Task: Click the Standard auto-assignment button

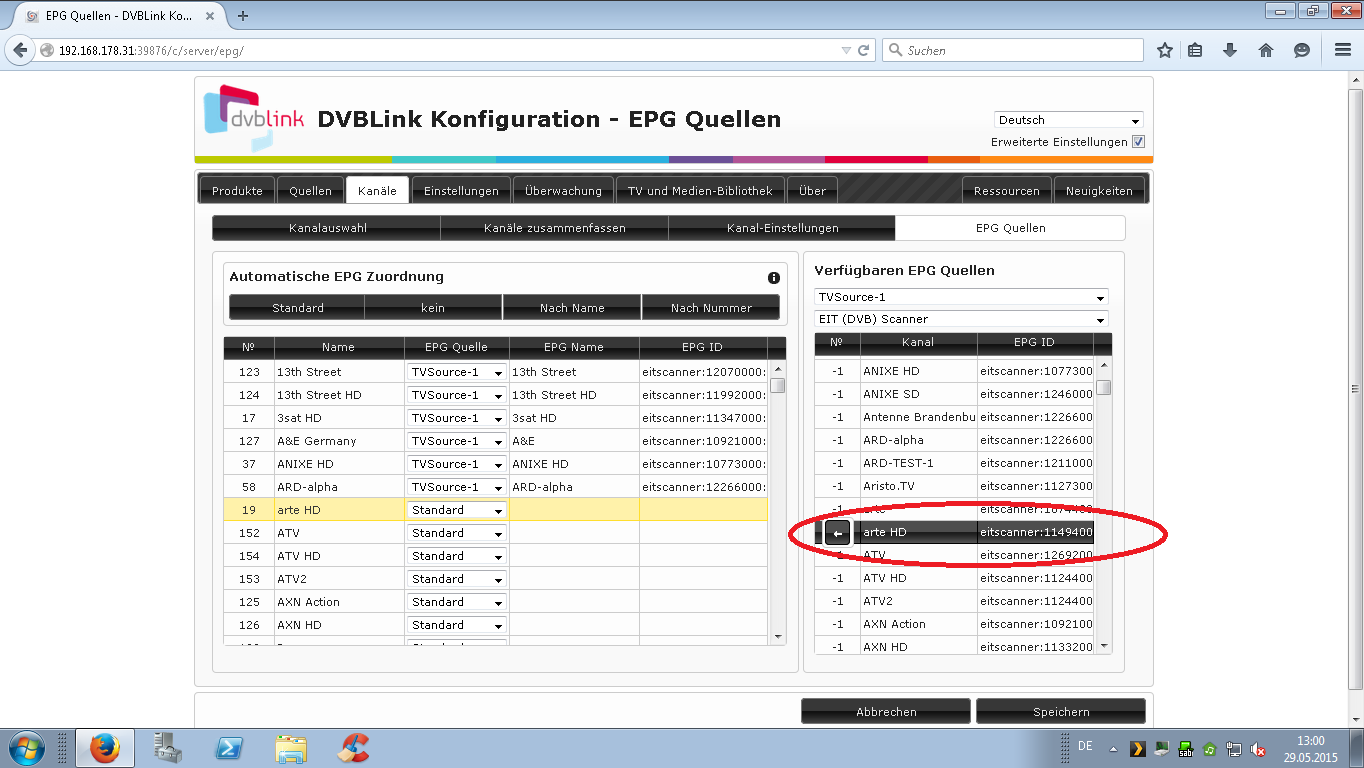Action: click(297, 308)
